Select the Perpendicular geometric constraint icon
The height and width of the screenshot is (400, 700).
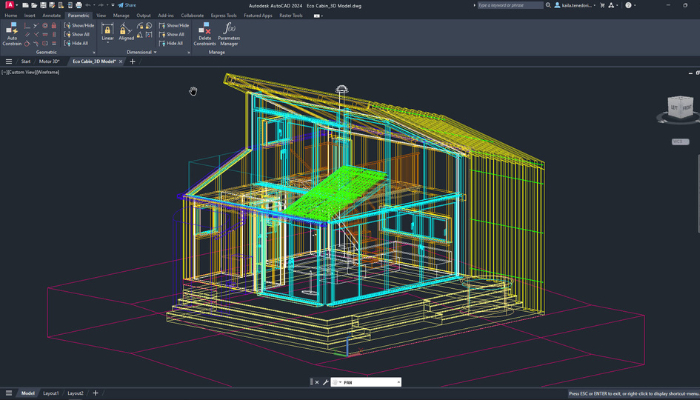click(x=36, y=34)
